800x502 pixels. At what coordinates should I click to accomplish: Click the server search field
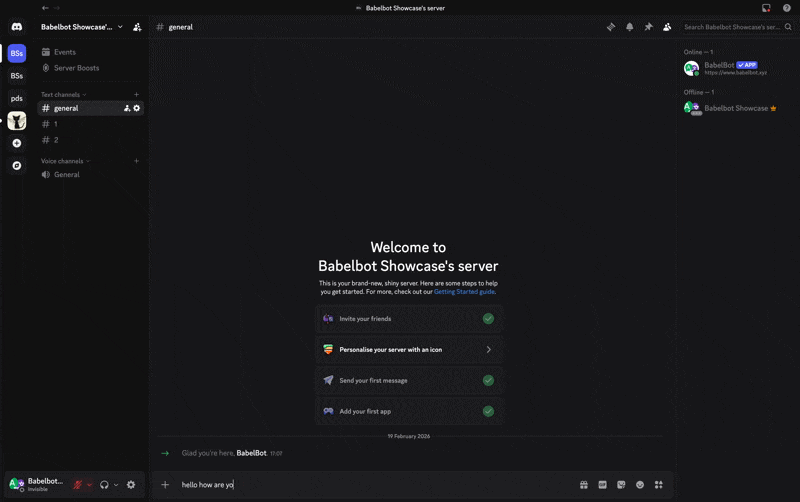[x=738, y=27]
